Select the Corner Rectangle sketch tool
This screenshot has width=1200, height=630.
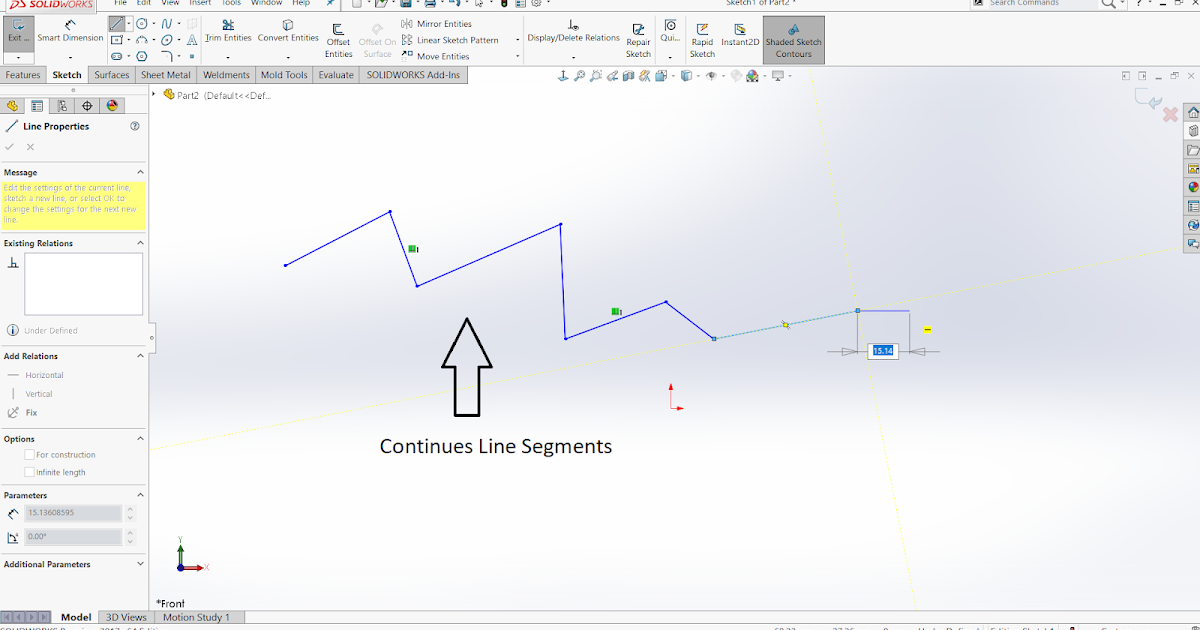click(116, 38)
